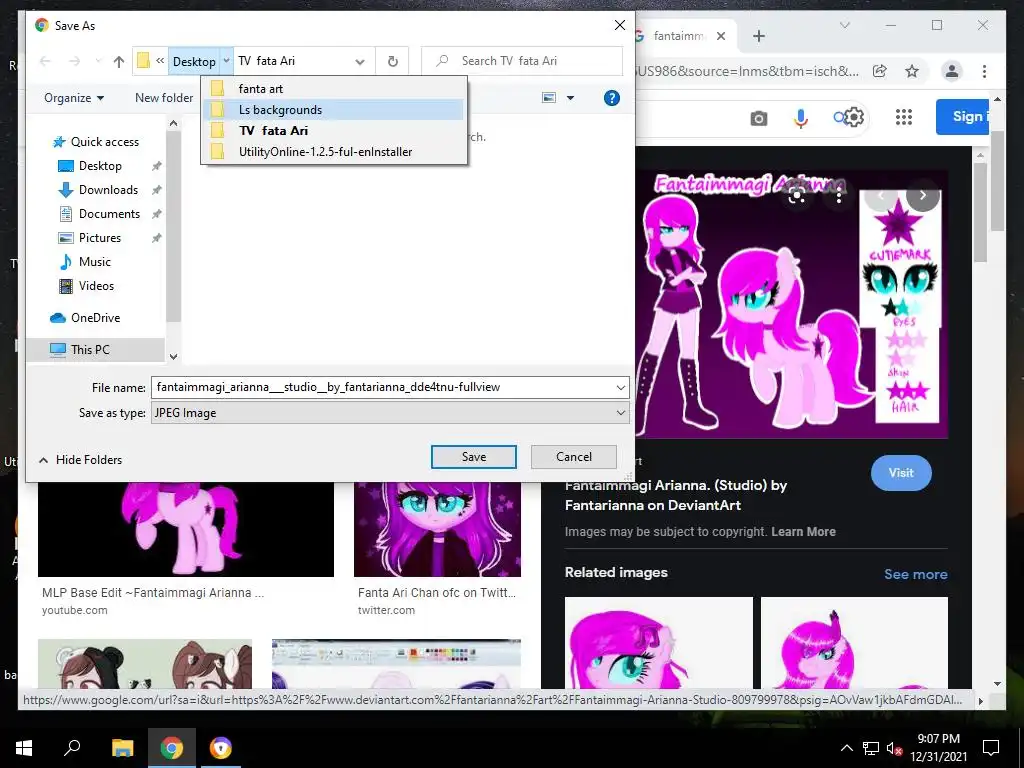Open new Chrome tab plus button
The height and width of the screenshot is (768, 1024).
click(758, 36)
